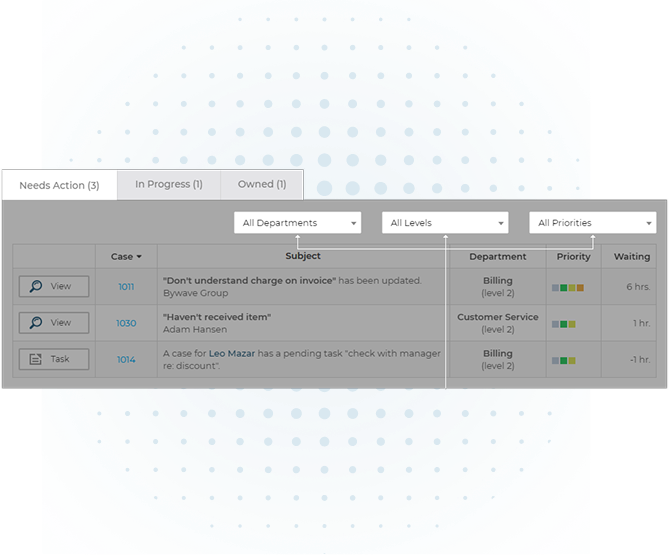The height and width of the screenshot is (555, 669).
Task: Open case number 1011 link
Action: pos(126,287)
